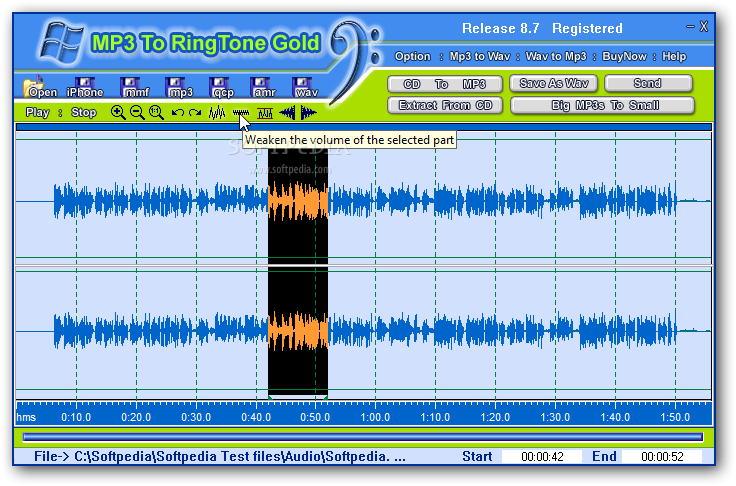Image resolution: width=736 pixels, height=486 pixels.
Task: Click the playback progress bar at the bottom
Action: (x=363, y=437)
